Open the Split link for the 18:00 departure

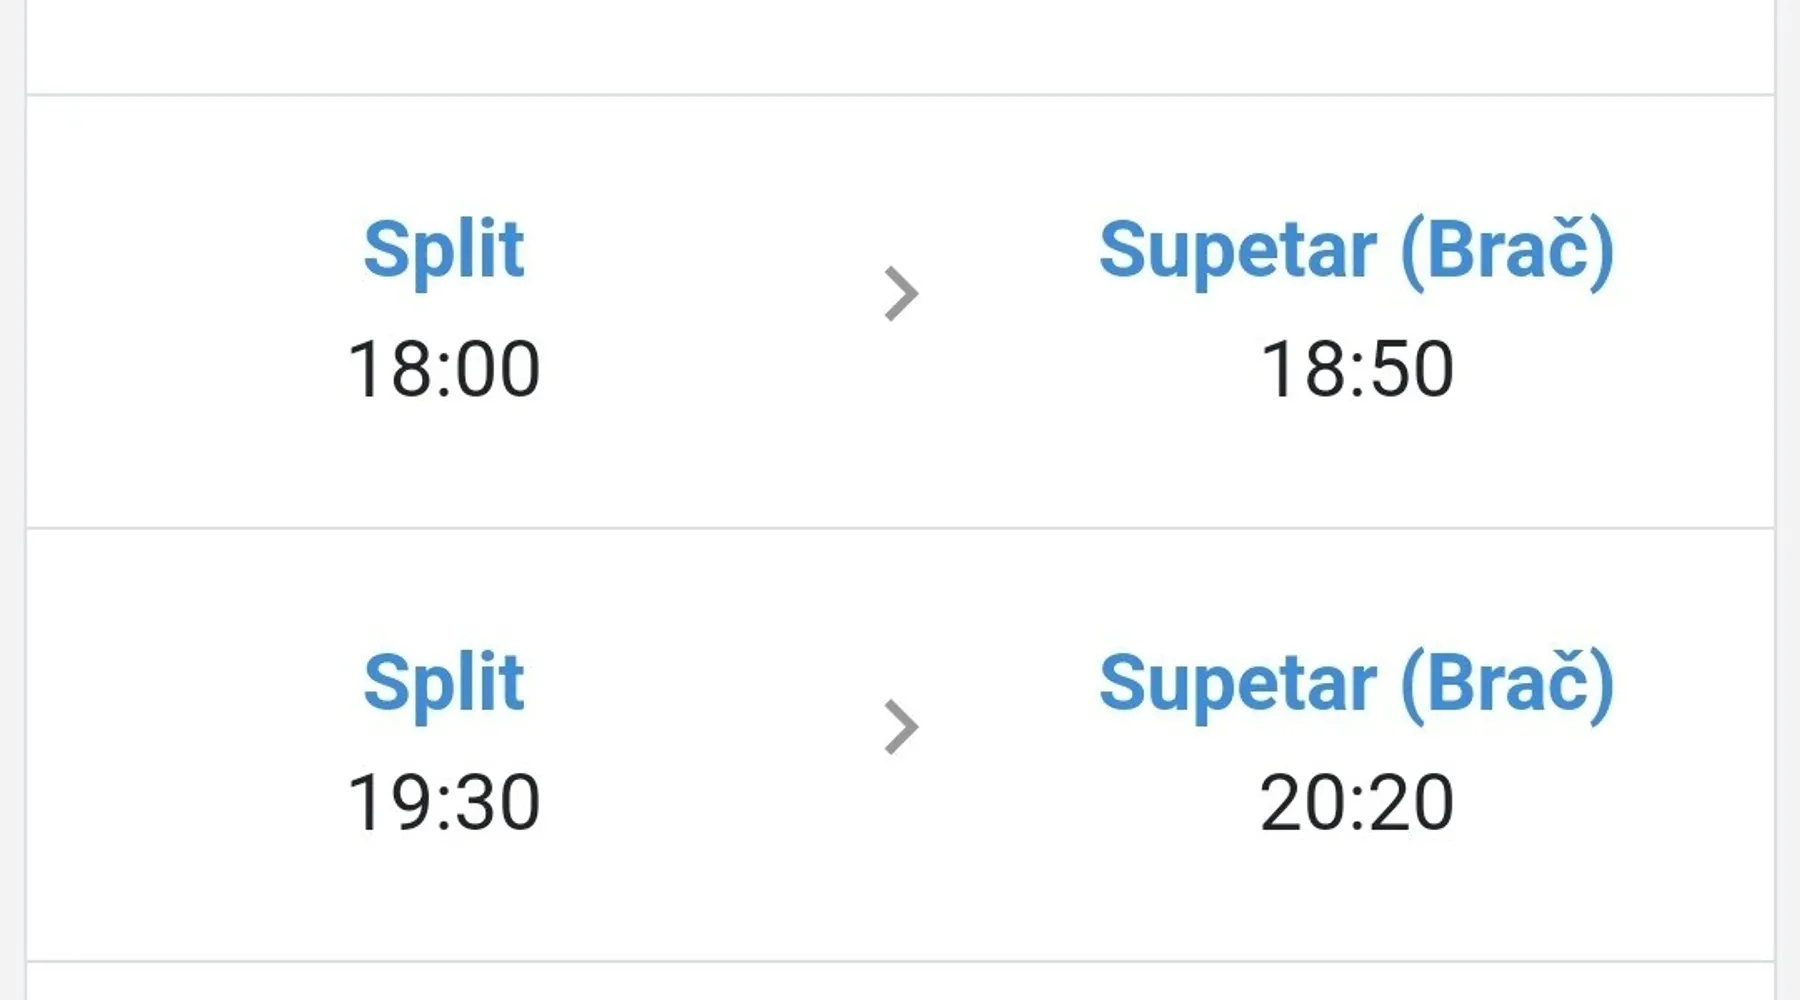443,249
